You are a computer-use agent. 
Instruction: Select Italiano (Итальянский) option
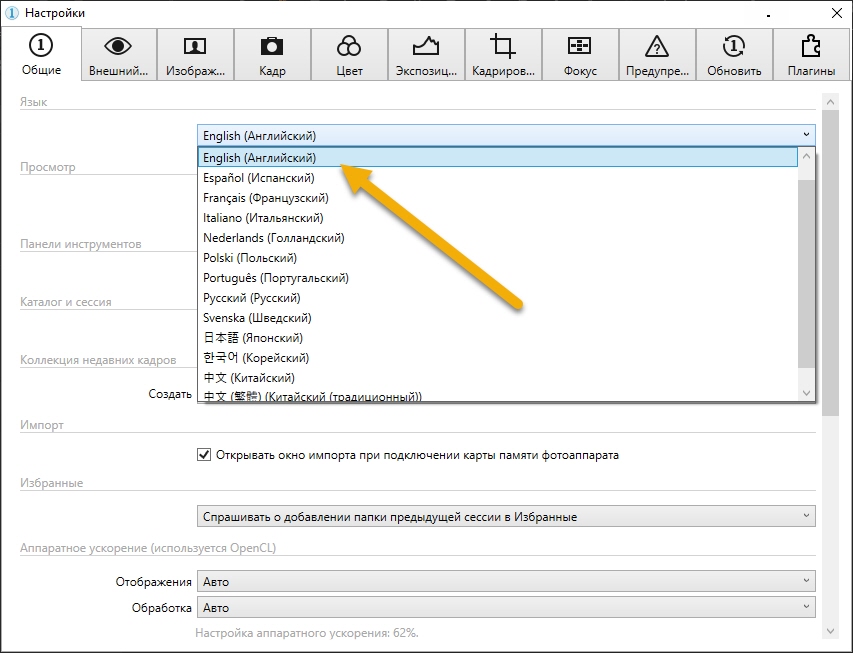click(497, 218)
